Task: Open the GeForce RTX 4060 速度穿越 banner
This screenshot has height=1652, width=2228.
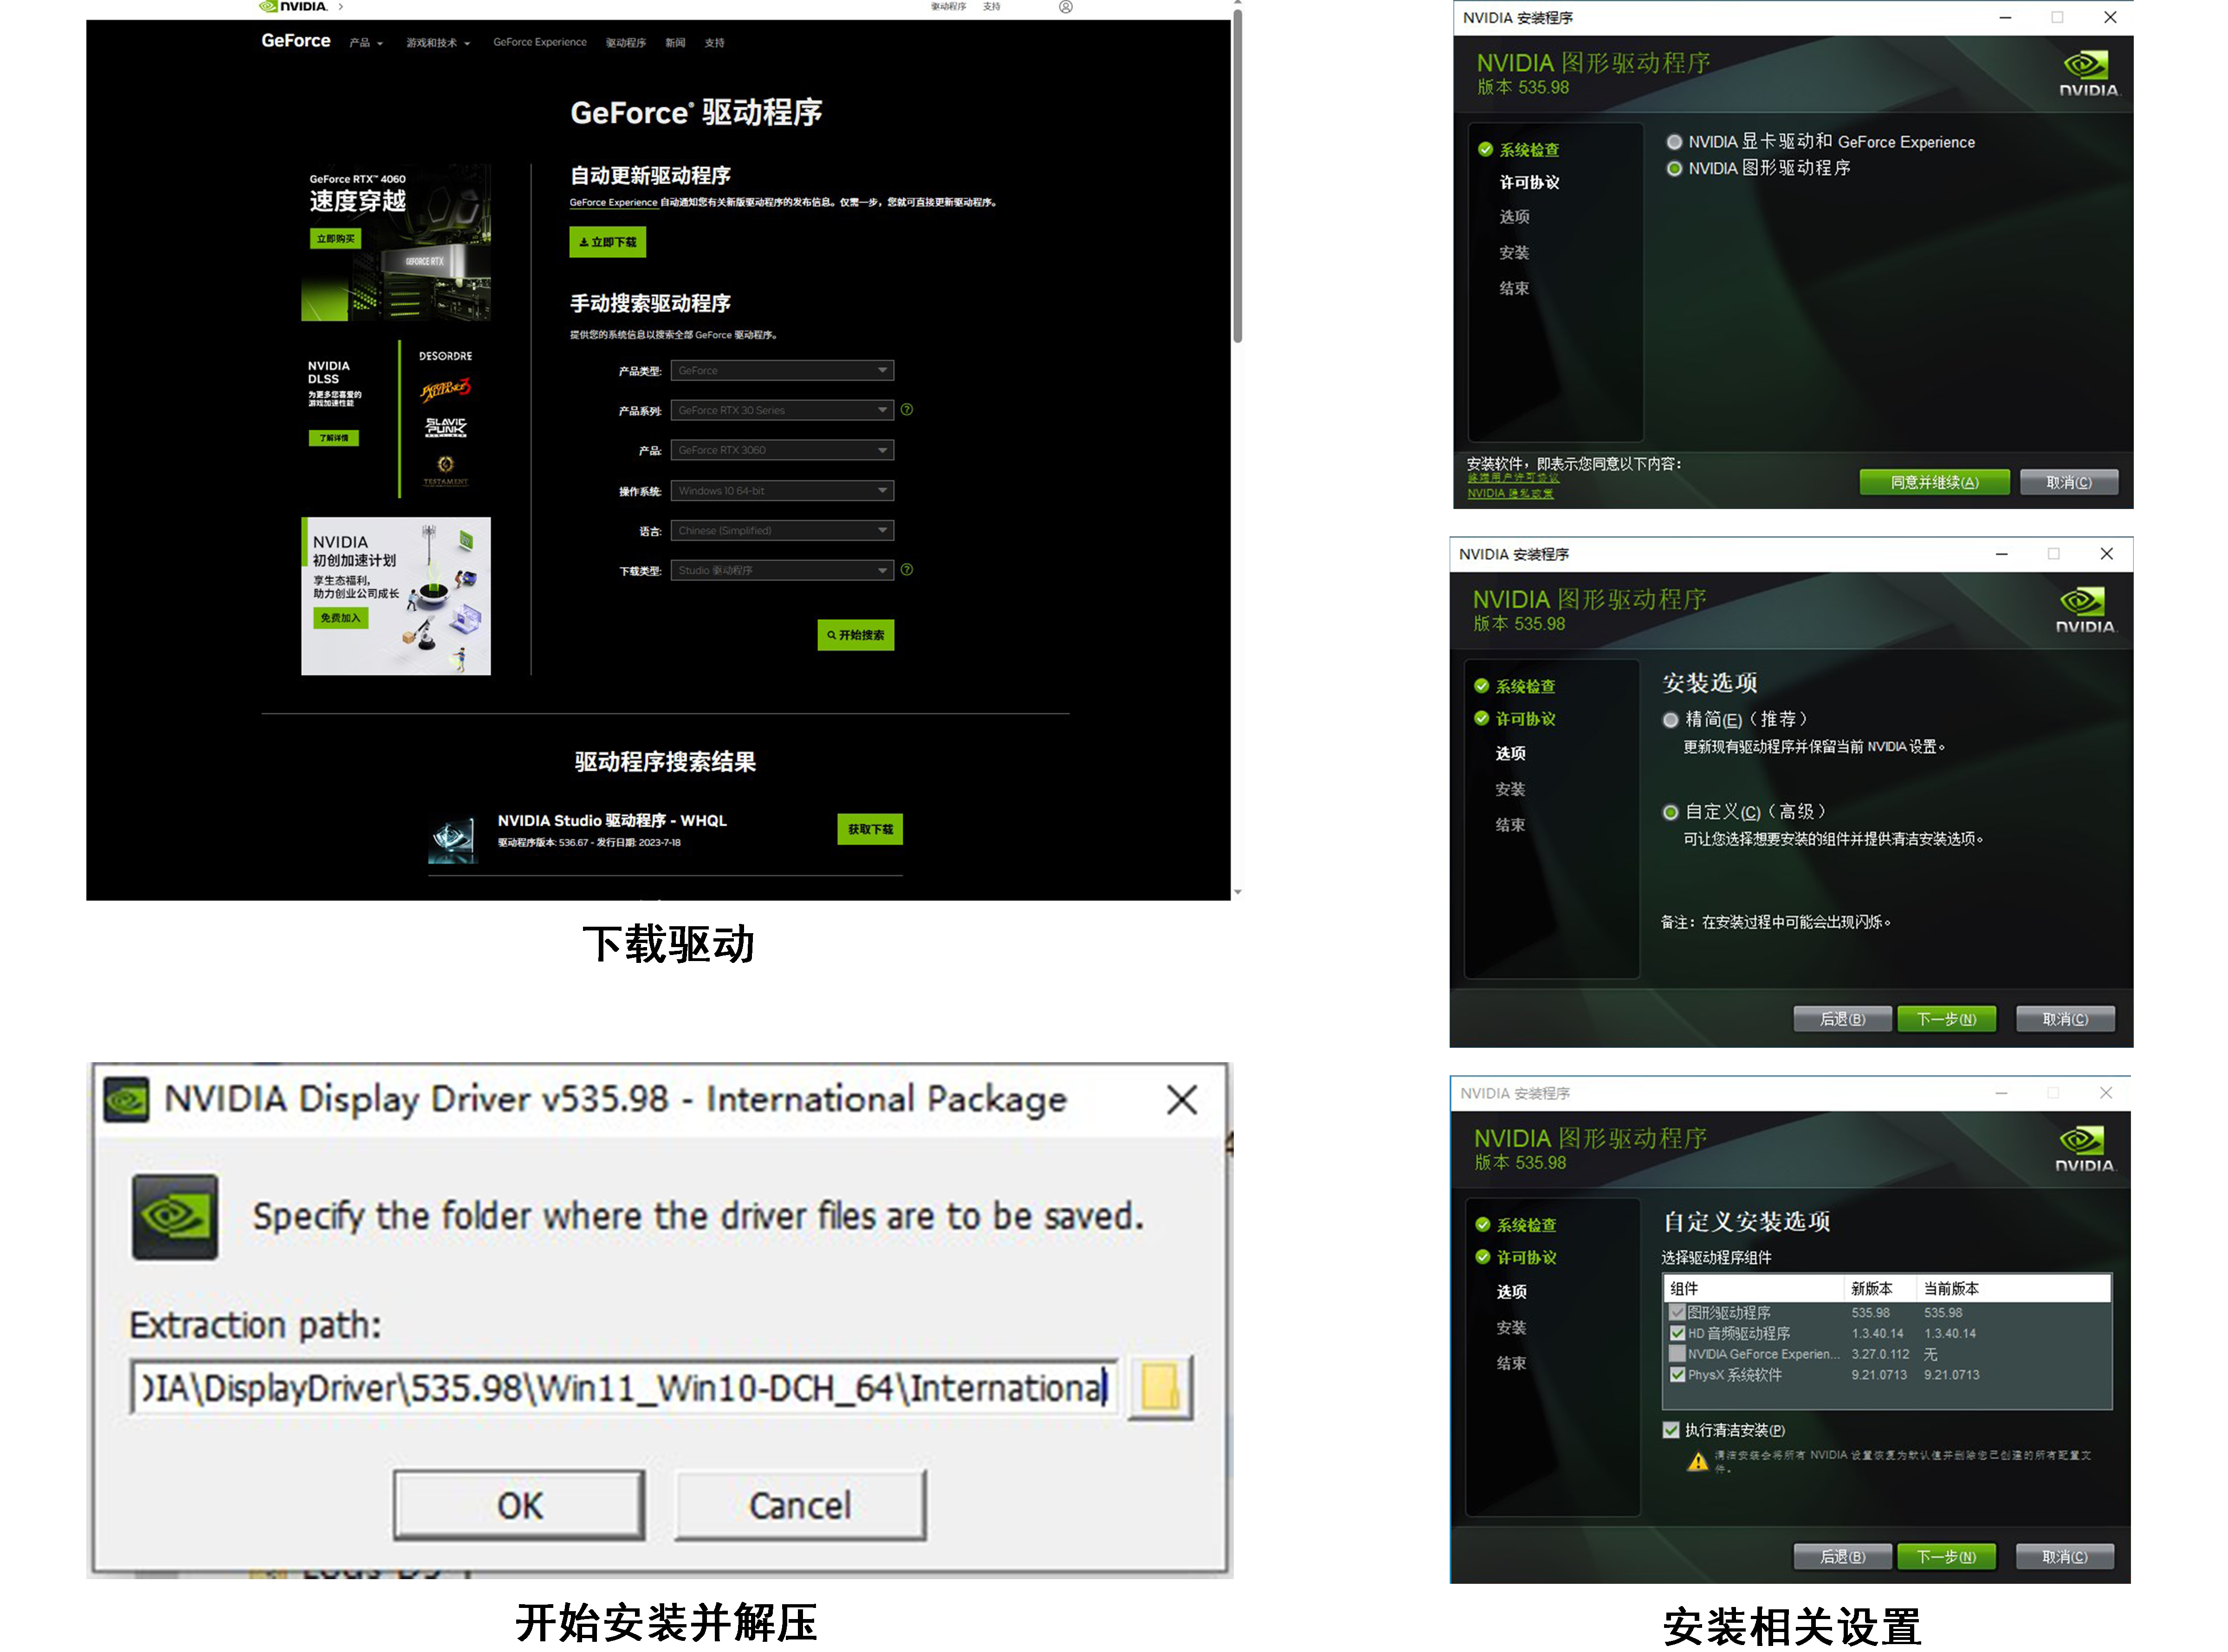Action: click(x=396, y=243)
